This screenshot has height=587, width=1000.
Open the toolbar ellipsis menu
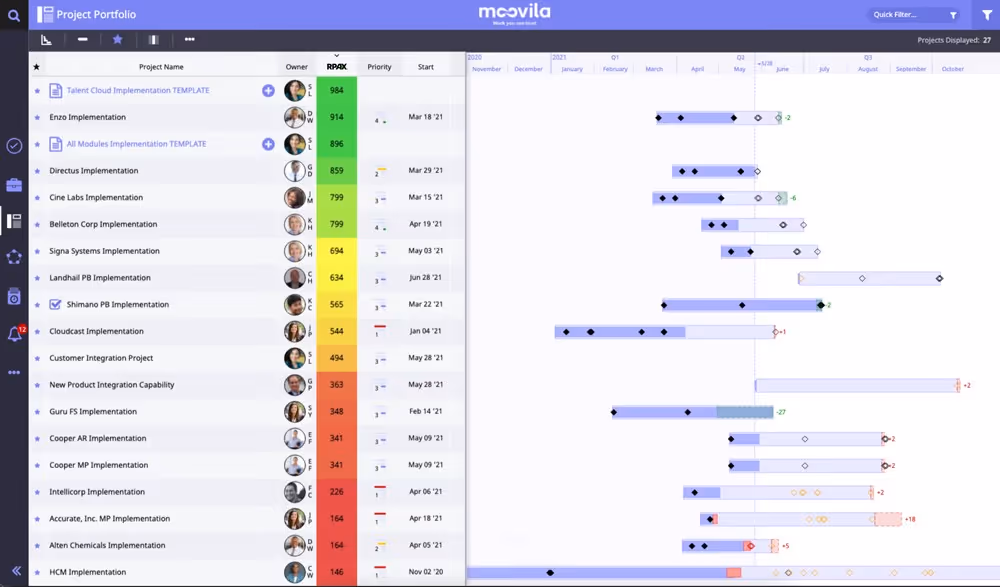189,40
